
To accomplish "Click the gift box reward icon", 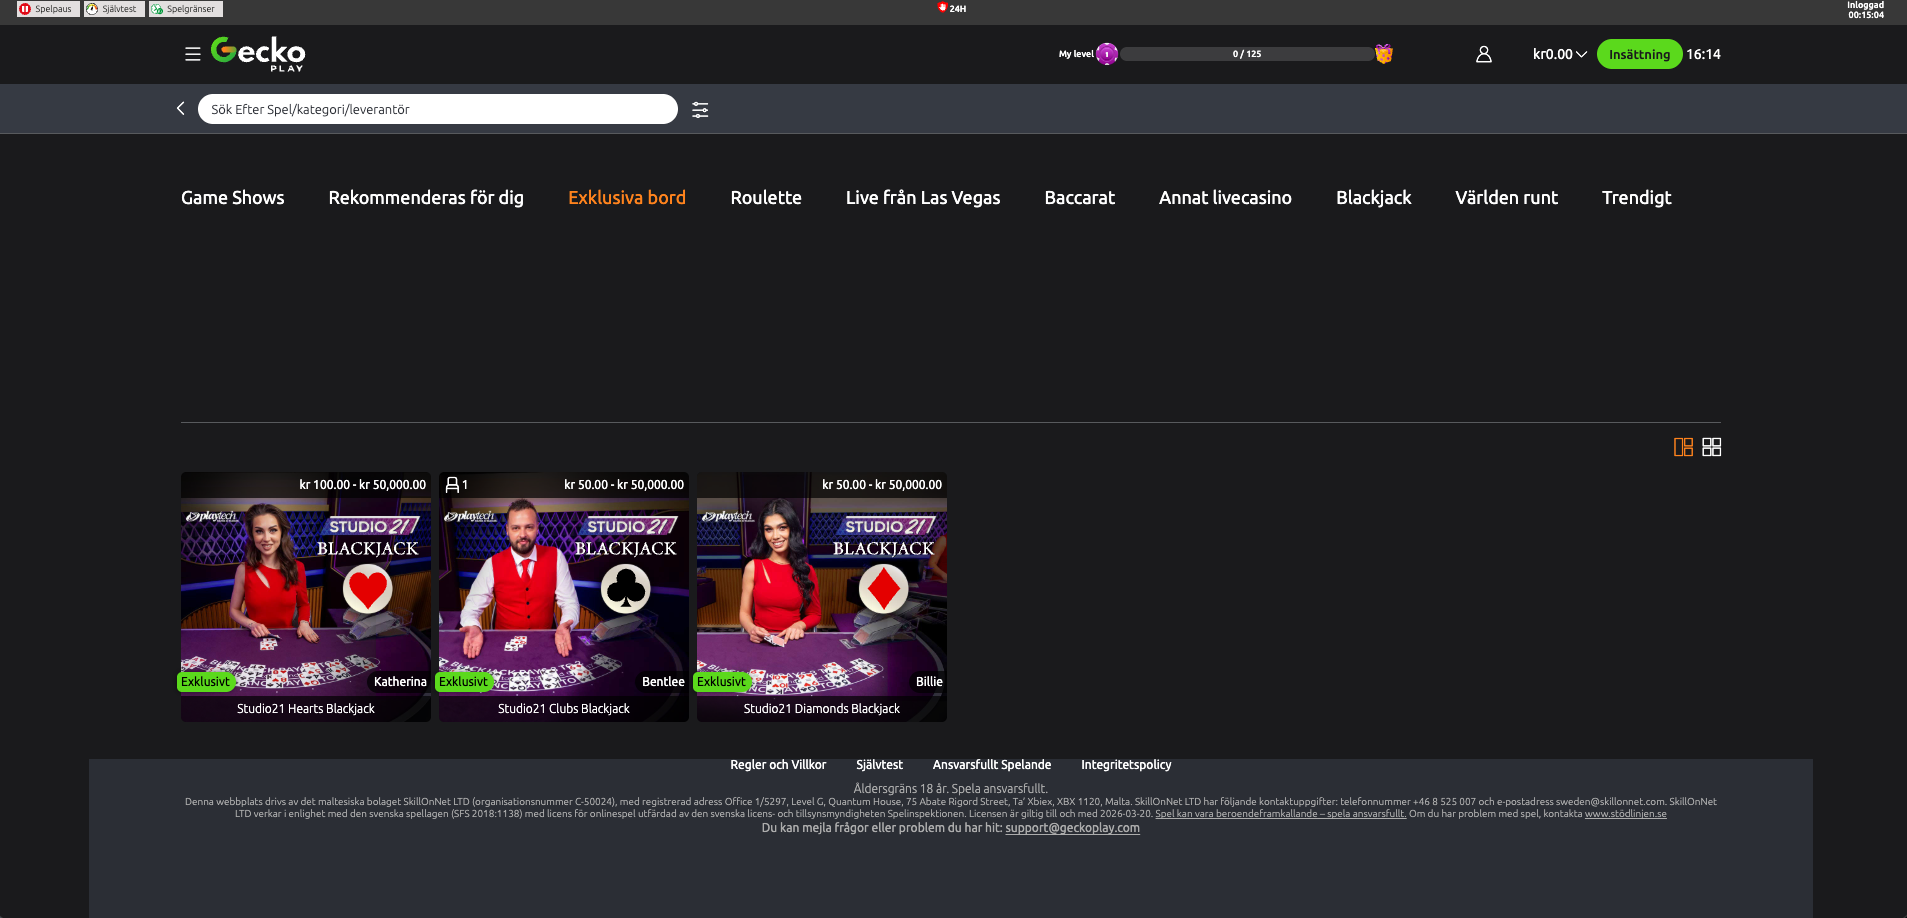I will pos(1382,54).
